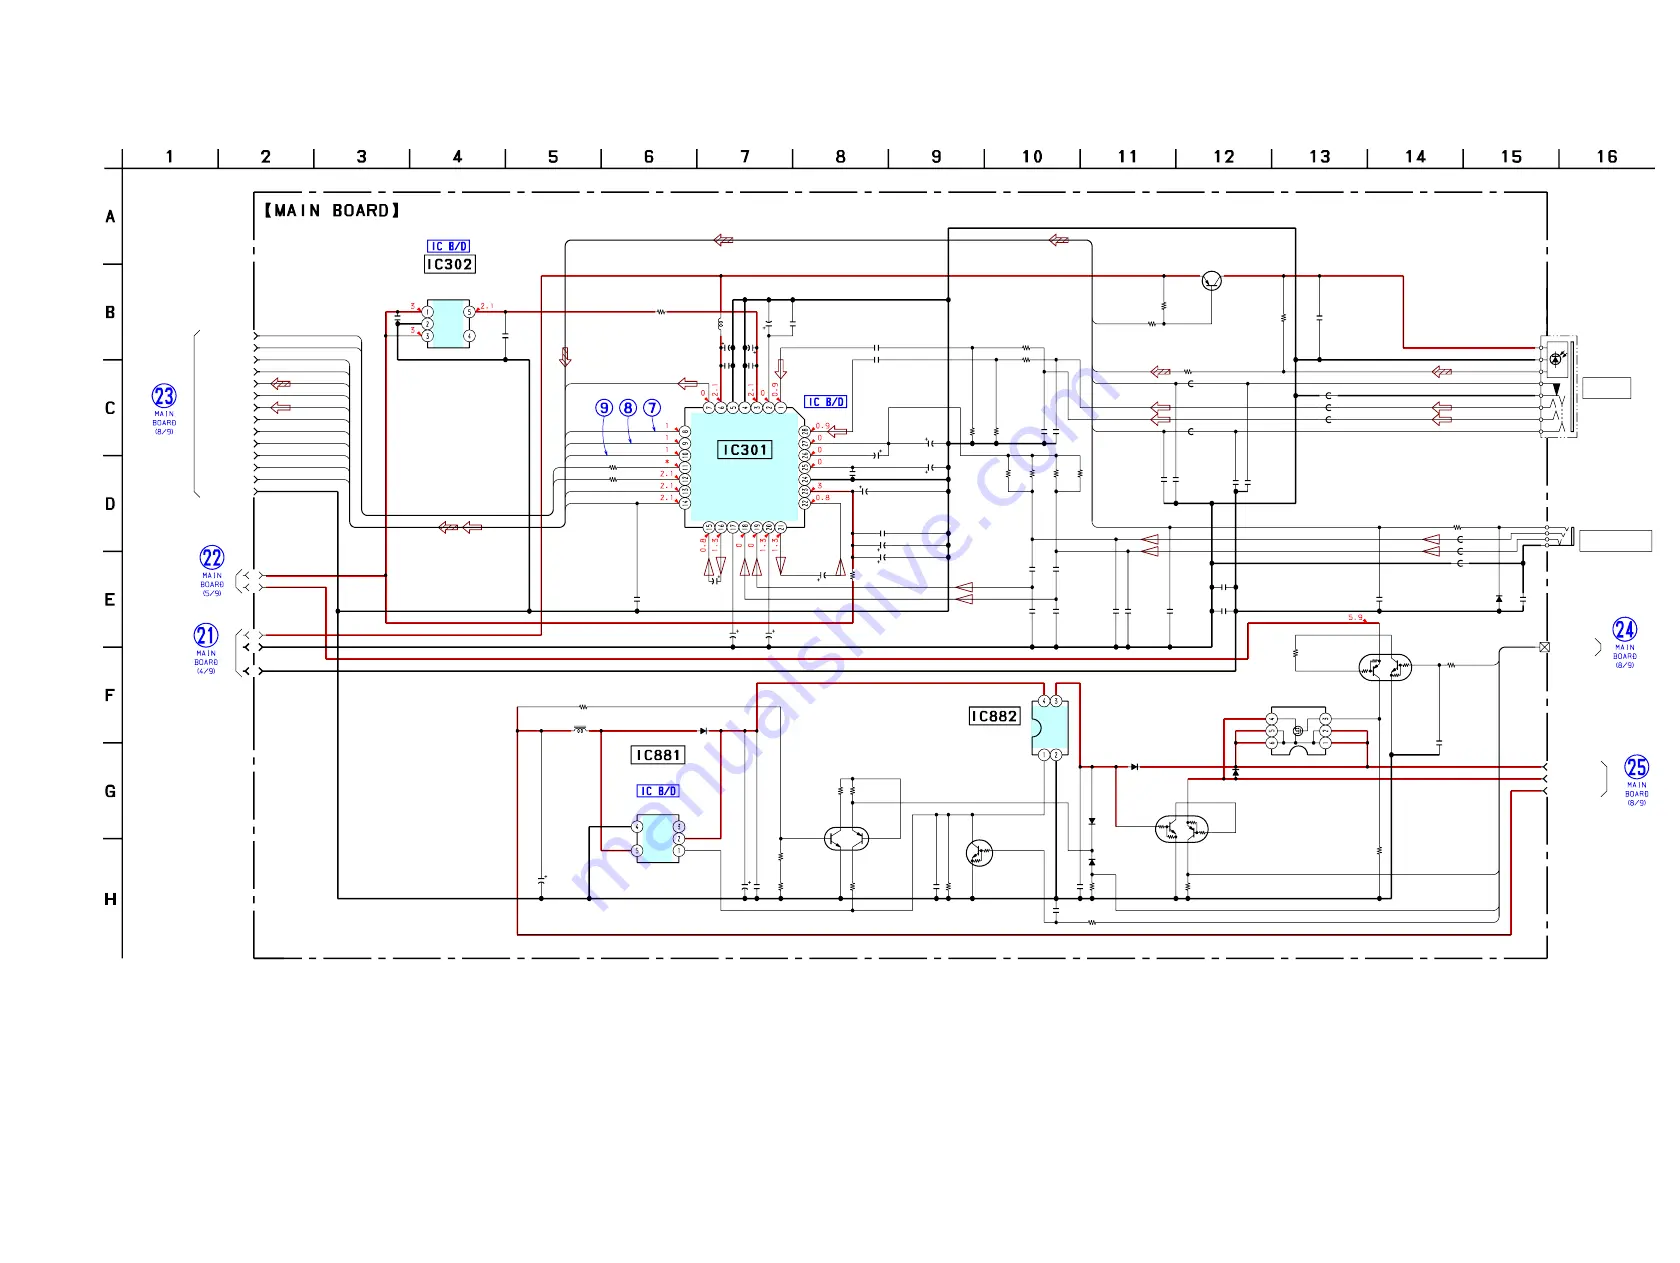Click the transistor symbol on top red line
The height and width of the screenshot is (1263, 1680).
pyautogui.click(x=1211, y=281)
